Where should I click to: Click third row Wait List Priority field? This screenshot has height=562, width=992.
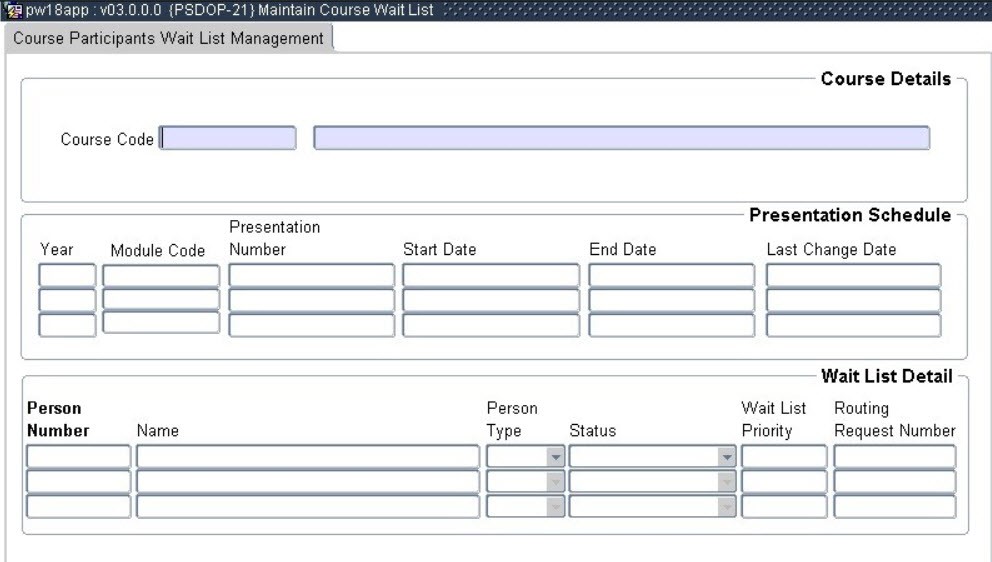[784, 507]
